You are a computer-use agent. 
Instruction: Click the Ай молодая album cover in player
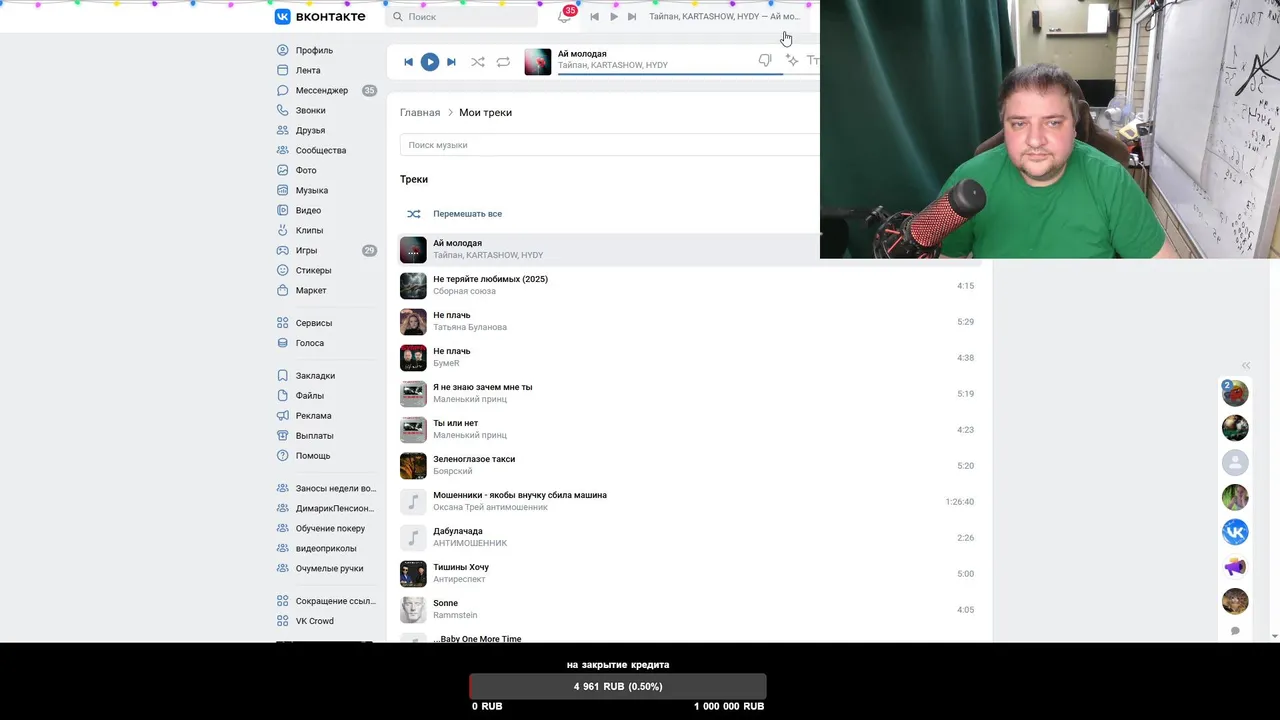(537, 61)
